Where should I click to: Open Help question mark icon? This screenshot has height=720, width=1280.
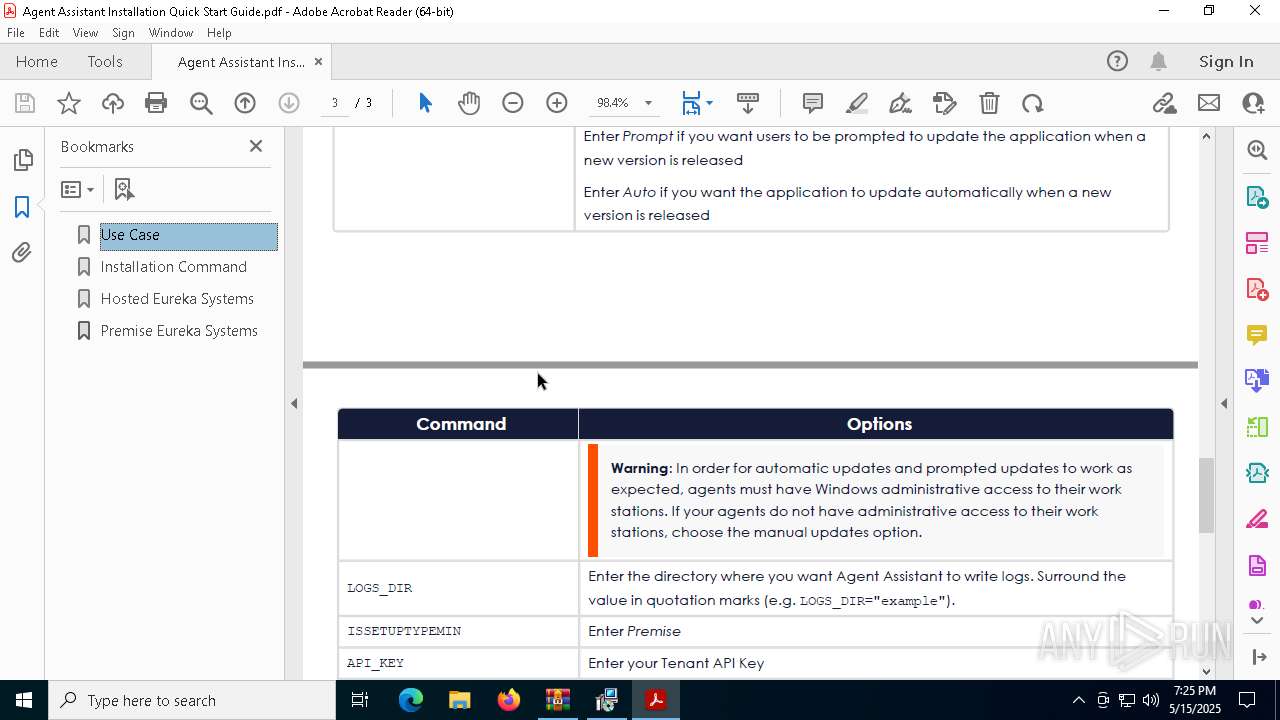click(x=1117, y=62)
